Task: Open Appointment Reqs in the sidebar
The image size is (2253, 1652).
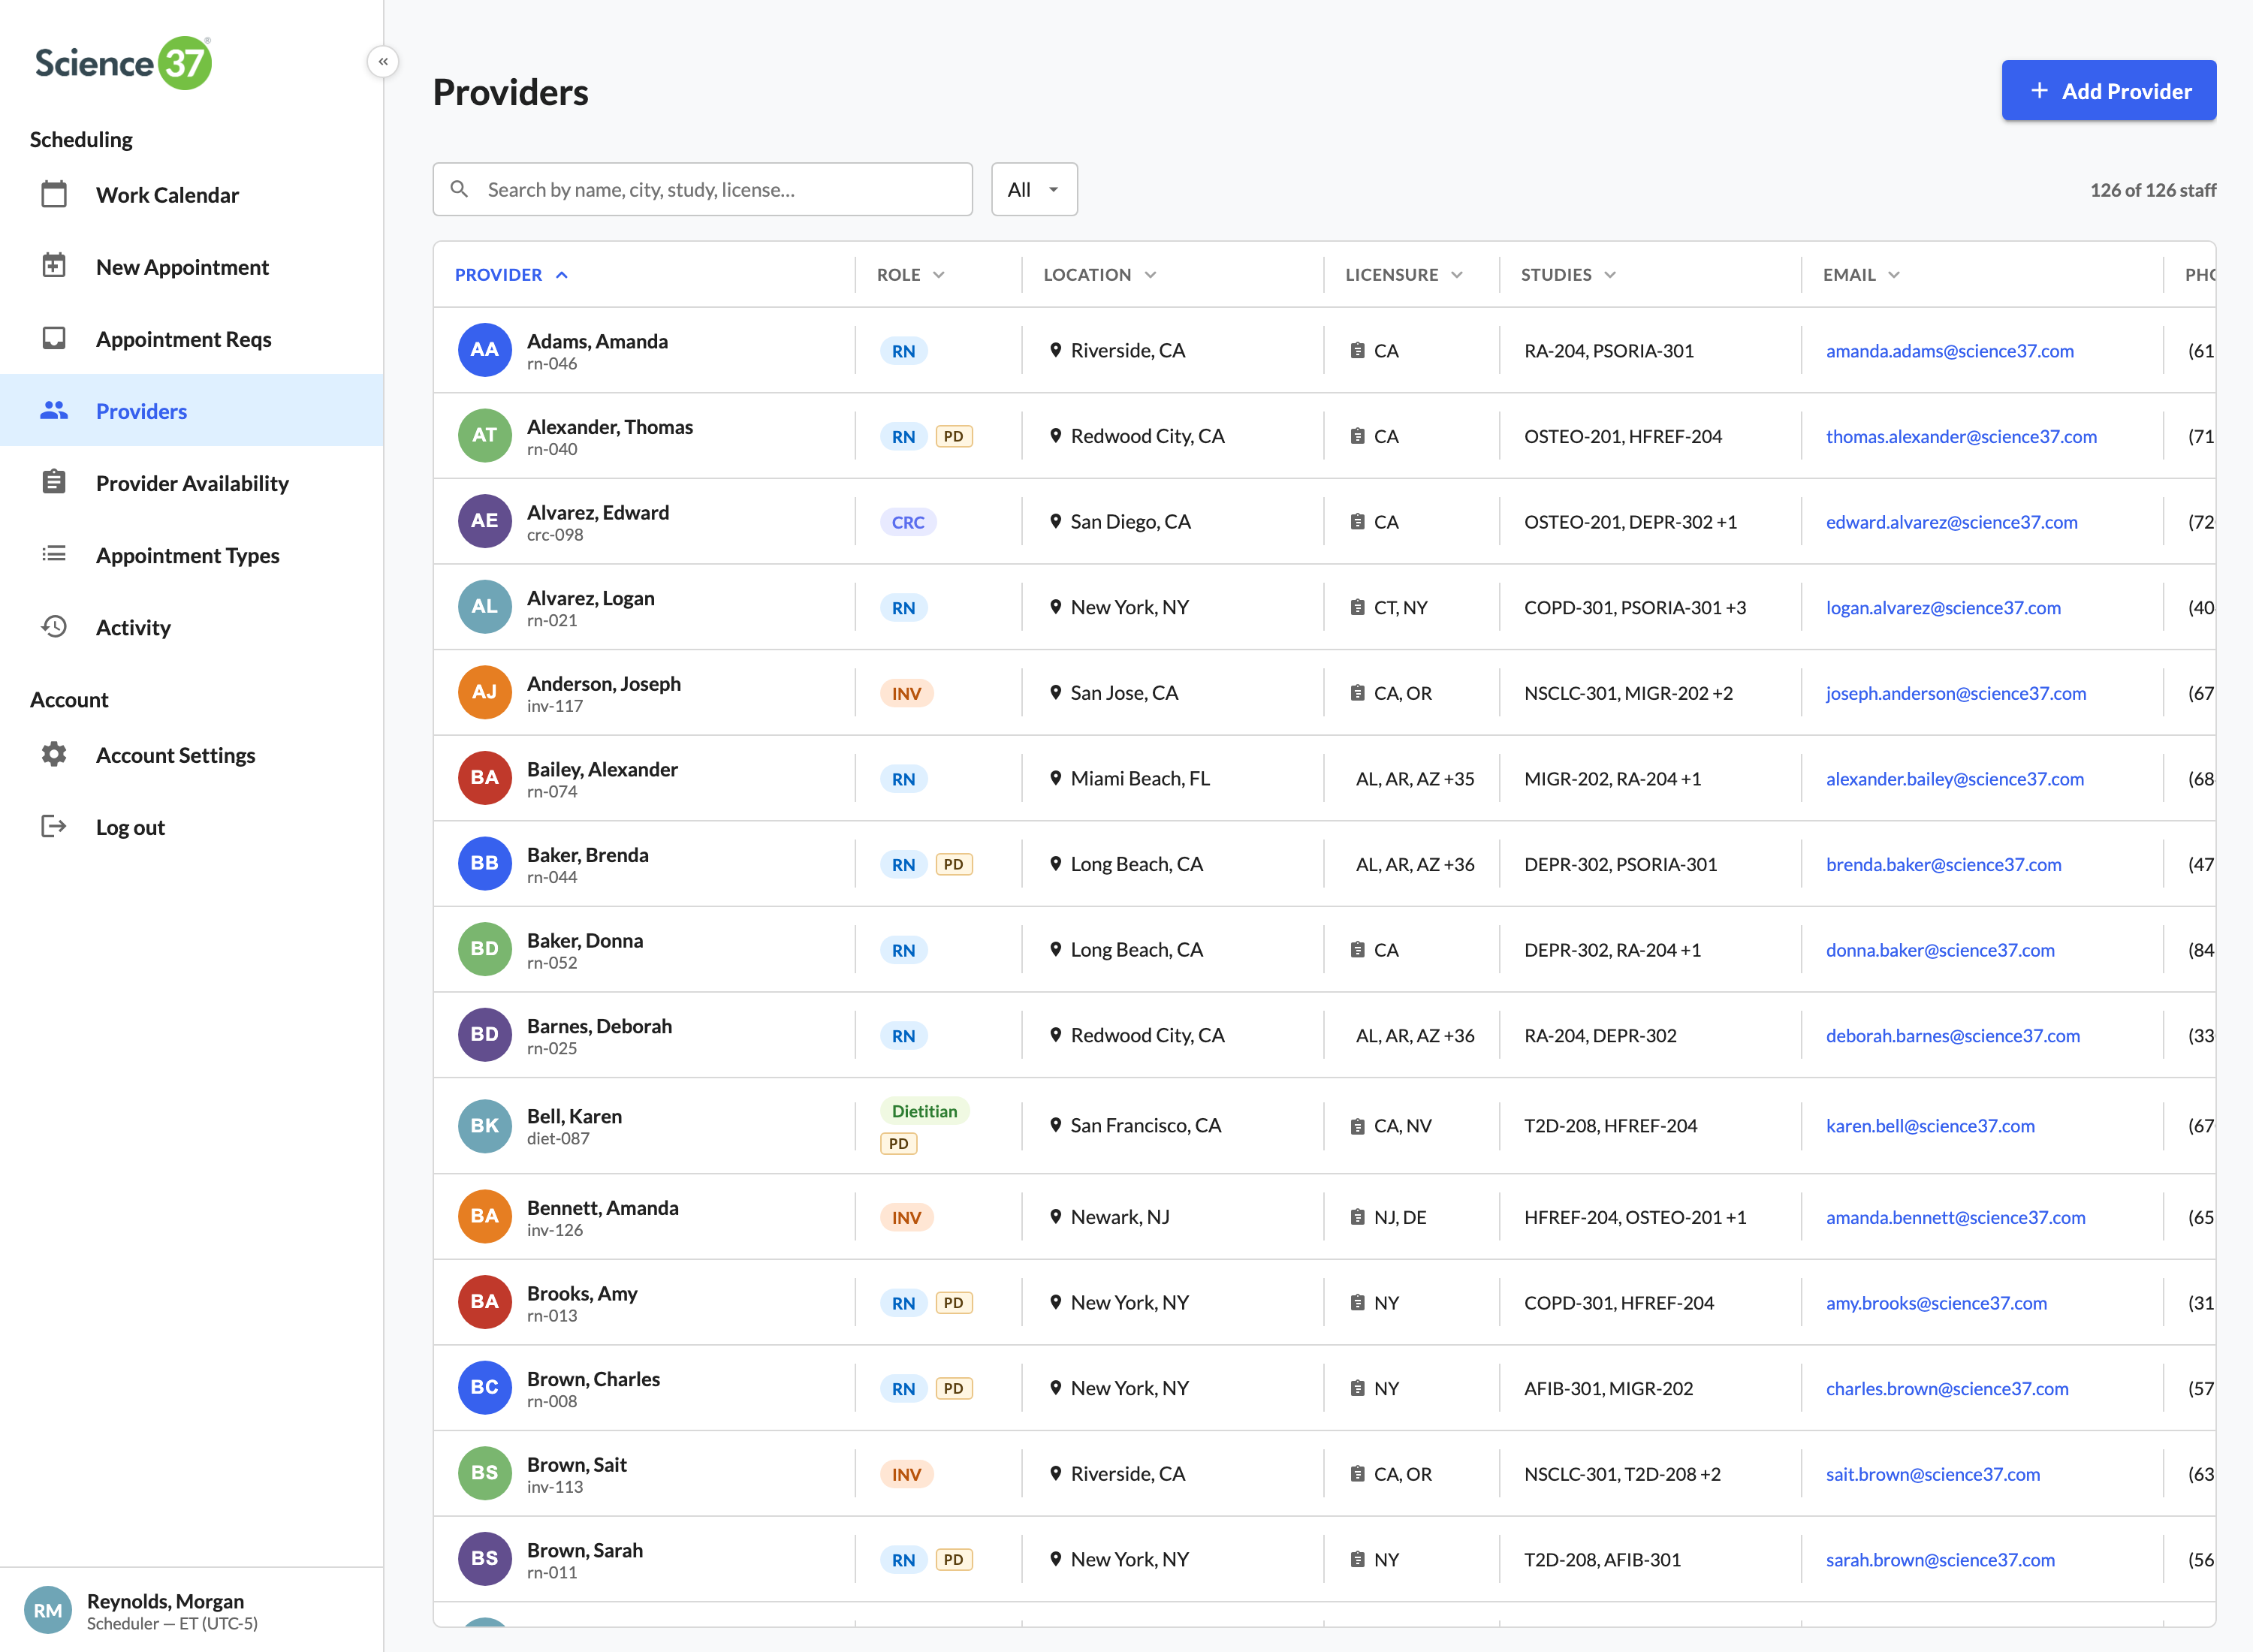Action: point(192,338)
